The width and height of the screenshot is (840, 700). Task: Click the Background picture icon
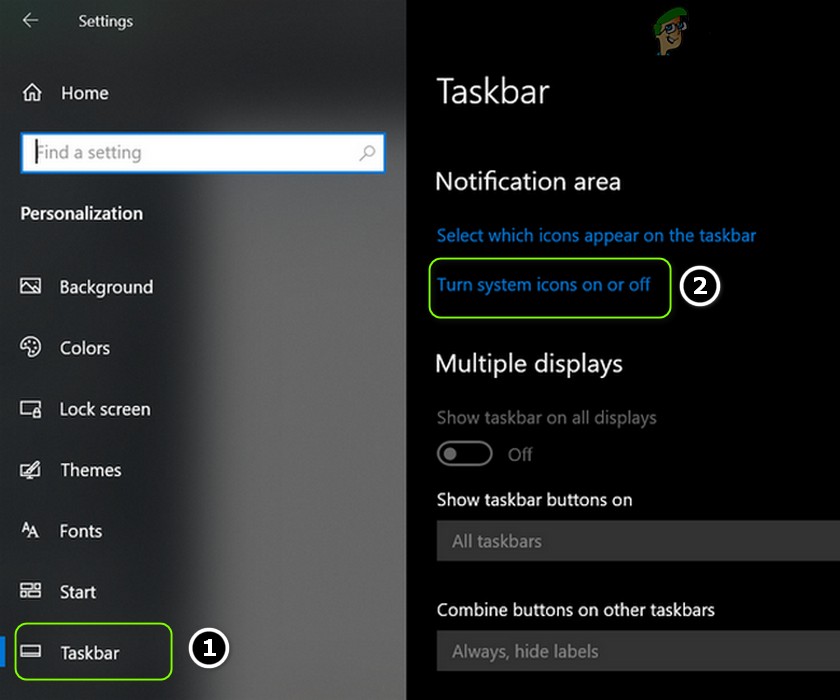click(x=31, y=287)
